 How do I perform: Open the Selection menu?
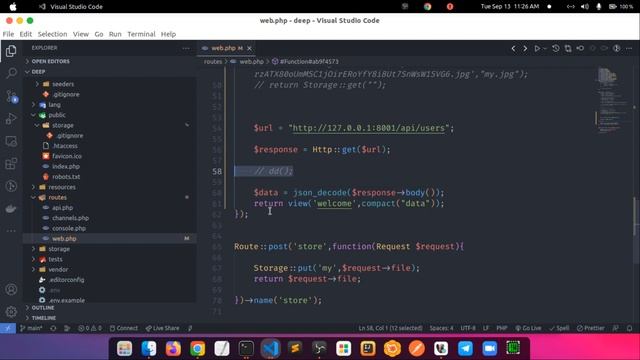click(x=52, y=34)
